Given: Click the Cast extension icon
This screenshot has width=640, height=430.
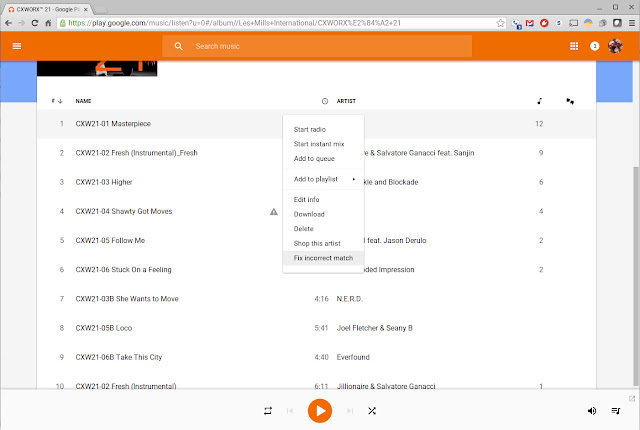Looking at the screenshot, I should (x=573, y=23).
